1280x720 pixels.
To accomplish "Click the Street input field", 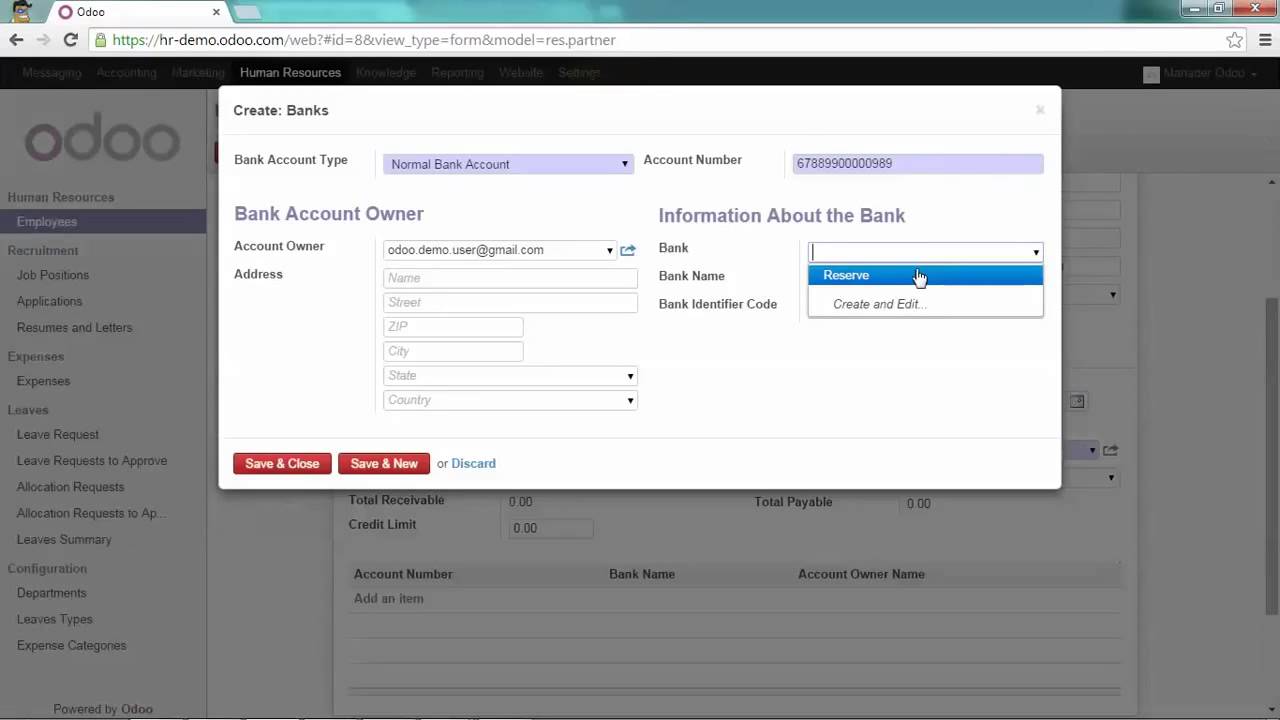I will coord(510,302).
